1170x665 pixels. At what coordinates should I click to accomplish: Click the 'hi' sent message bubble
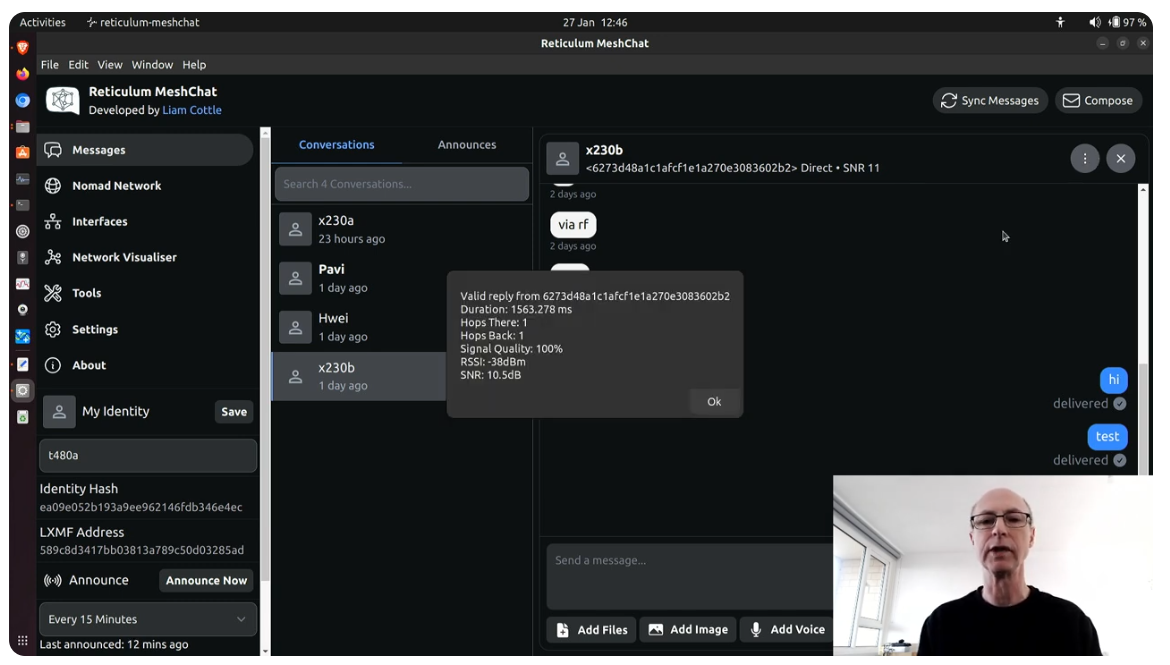[1113, 380]
